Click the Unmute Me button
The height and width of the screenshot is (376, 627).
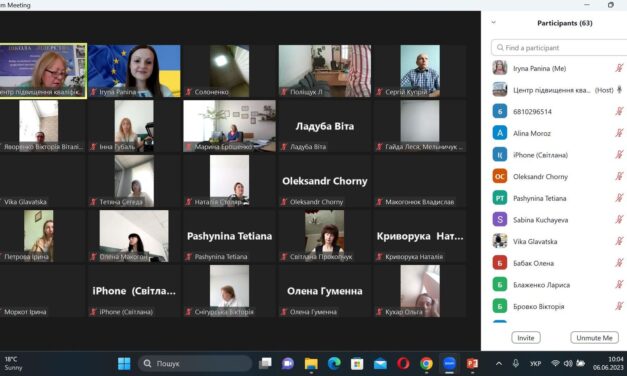tap(594, 338)
